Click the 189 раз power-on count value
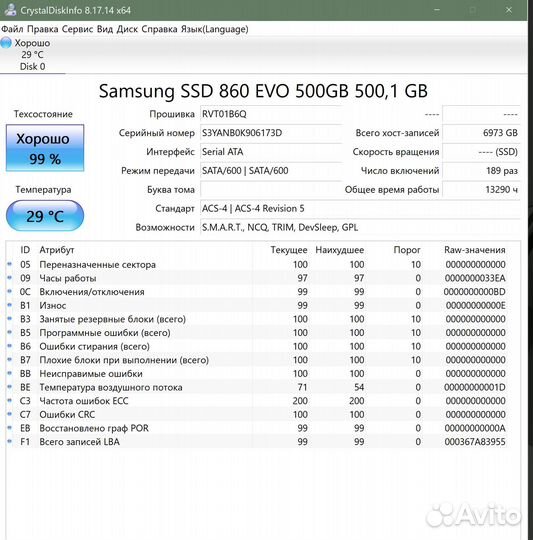The width and height of the screenshot is (533, 540). (481, 171)
